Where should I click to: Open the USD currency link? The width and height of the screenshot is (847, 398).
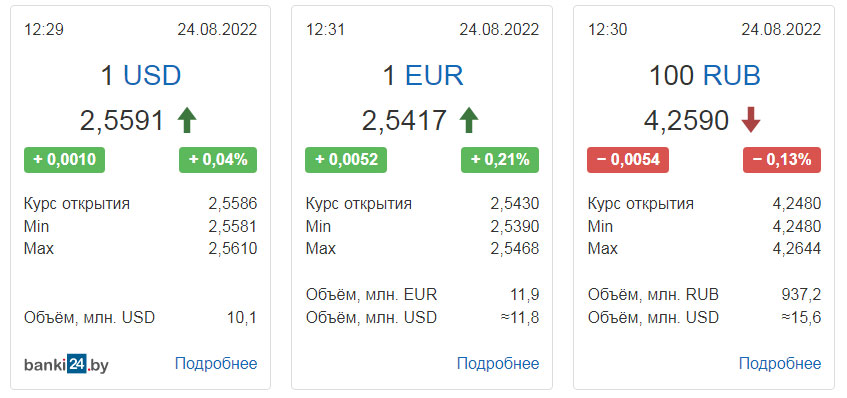tap(152, 76)
